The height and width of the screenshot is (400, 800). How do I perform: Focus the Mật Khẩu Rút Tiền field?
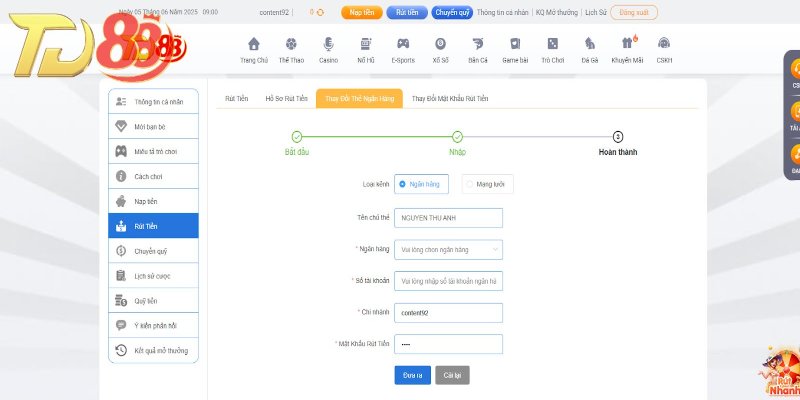pyautogui.click(x=448, y=344)
